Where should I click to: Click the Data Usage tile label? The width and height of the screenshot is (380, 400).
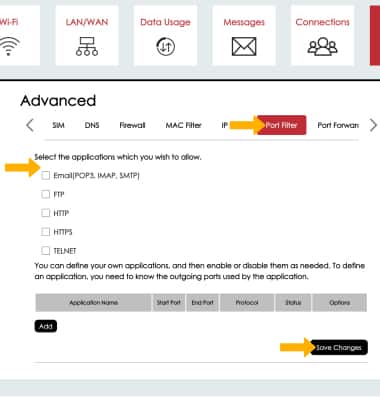pyautogui.click(x=165, y=22)
